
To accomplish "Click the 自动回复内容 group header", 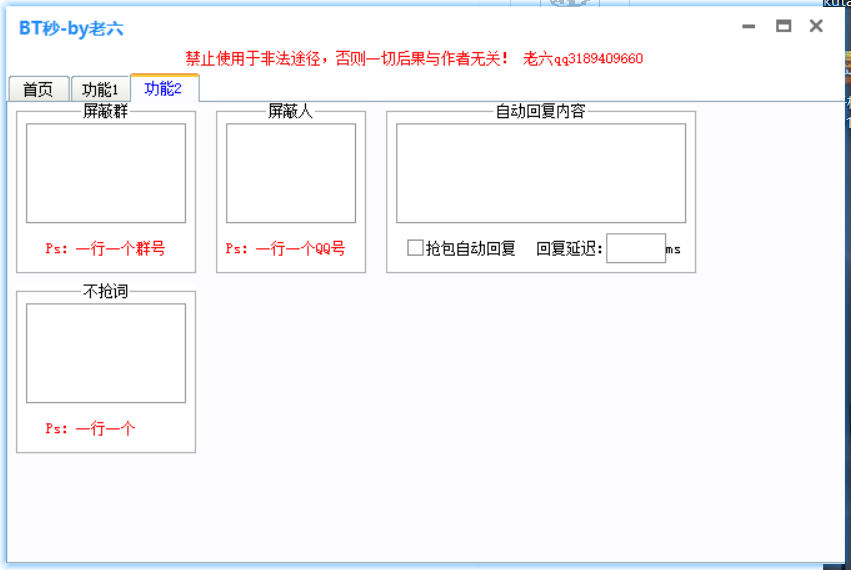I will click(540, 111).
